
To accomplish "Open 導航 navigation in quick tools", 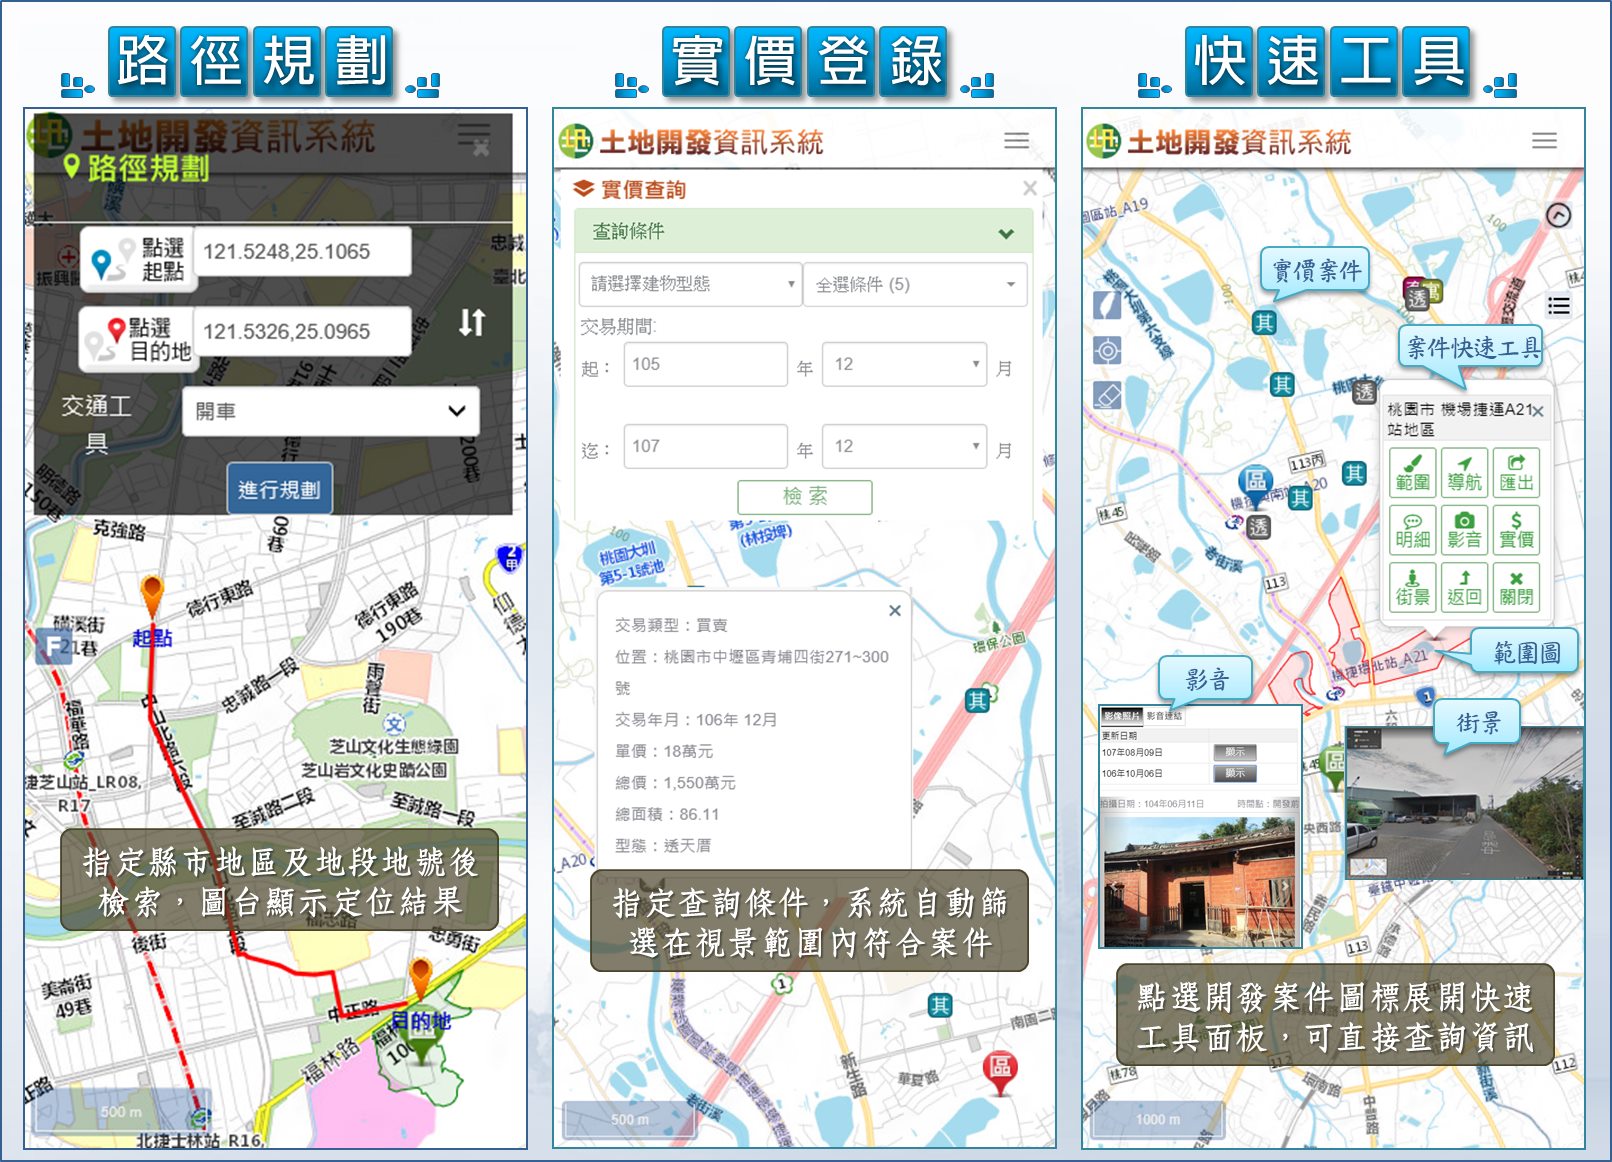I will click(1464, 472).
